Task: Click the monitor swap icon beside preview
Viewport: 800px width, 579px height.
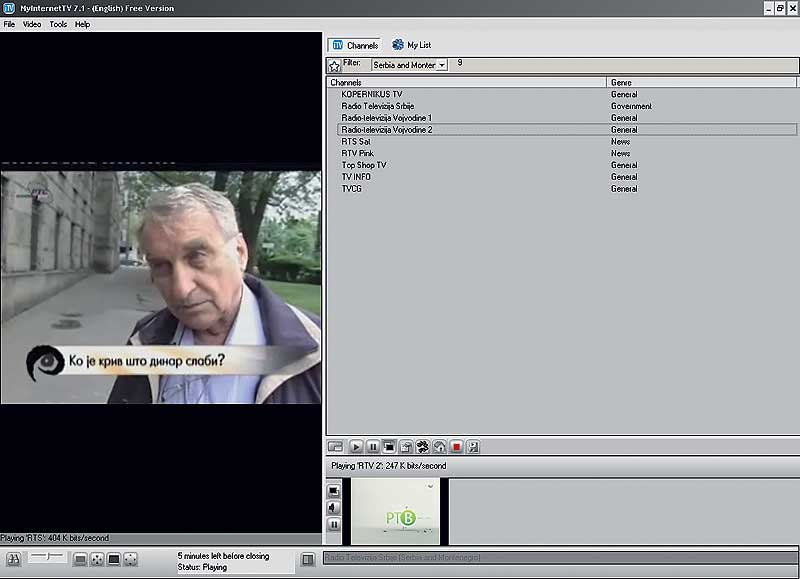Action: (334, 491)
